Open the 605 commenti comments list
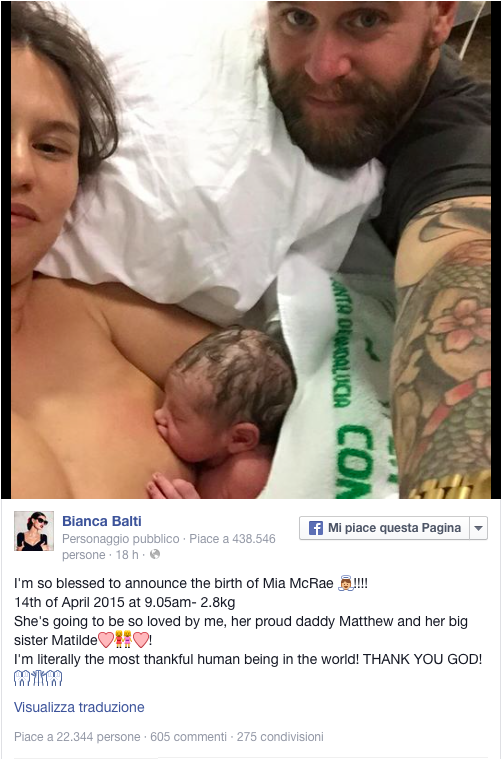Image resolution: width=503 pixels, height=759 pixels. pyautogui.click(x=188, y=737)
